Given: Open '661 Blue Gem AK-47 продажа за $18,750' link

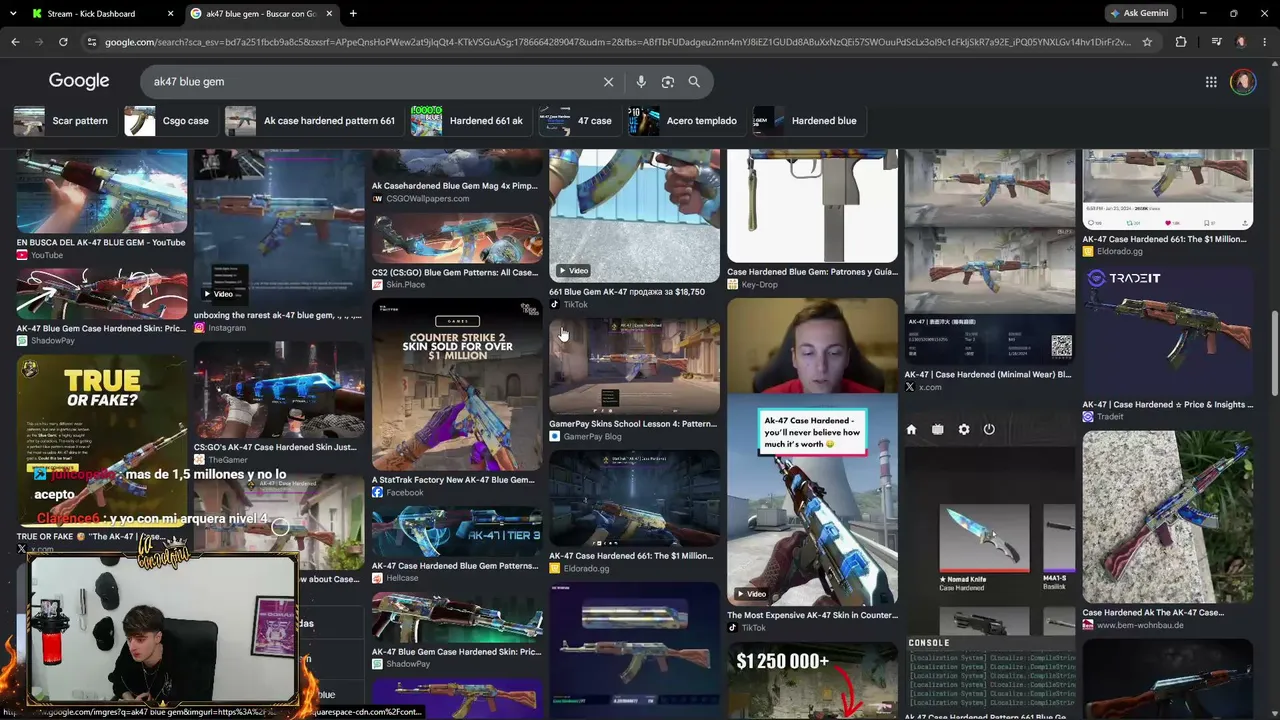Looking at the screenshot, I should coord(627,292).
